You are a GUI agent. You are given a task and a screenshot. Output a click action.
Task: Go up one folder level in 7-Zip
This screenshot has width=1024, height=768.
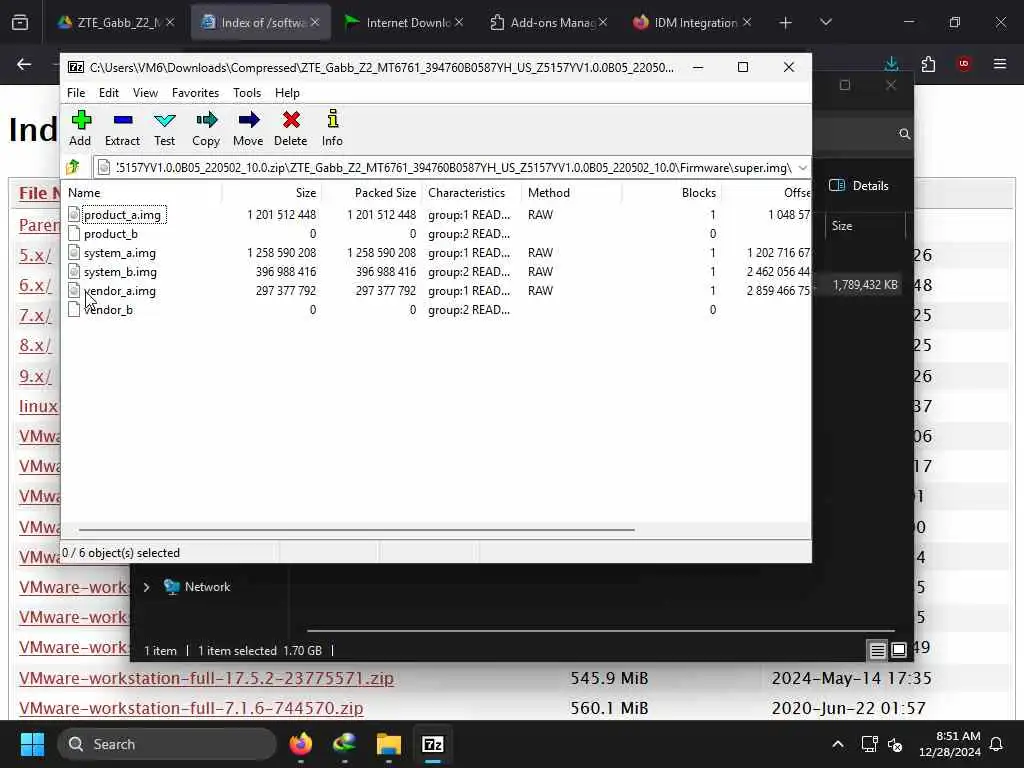click(73, 167)
